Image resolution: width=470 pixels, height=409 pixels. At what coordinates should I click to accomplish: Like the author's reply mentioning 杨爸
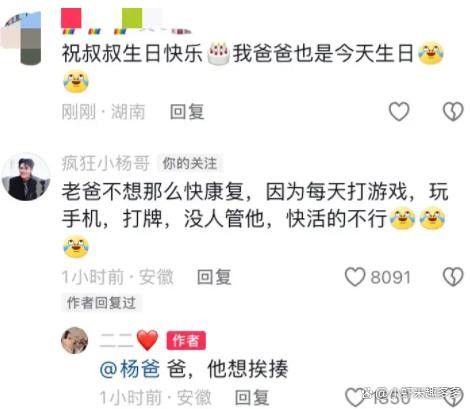pyautogui.click(x=355, y=397)
